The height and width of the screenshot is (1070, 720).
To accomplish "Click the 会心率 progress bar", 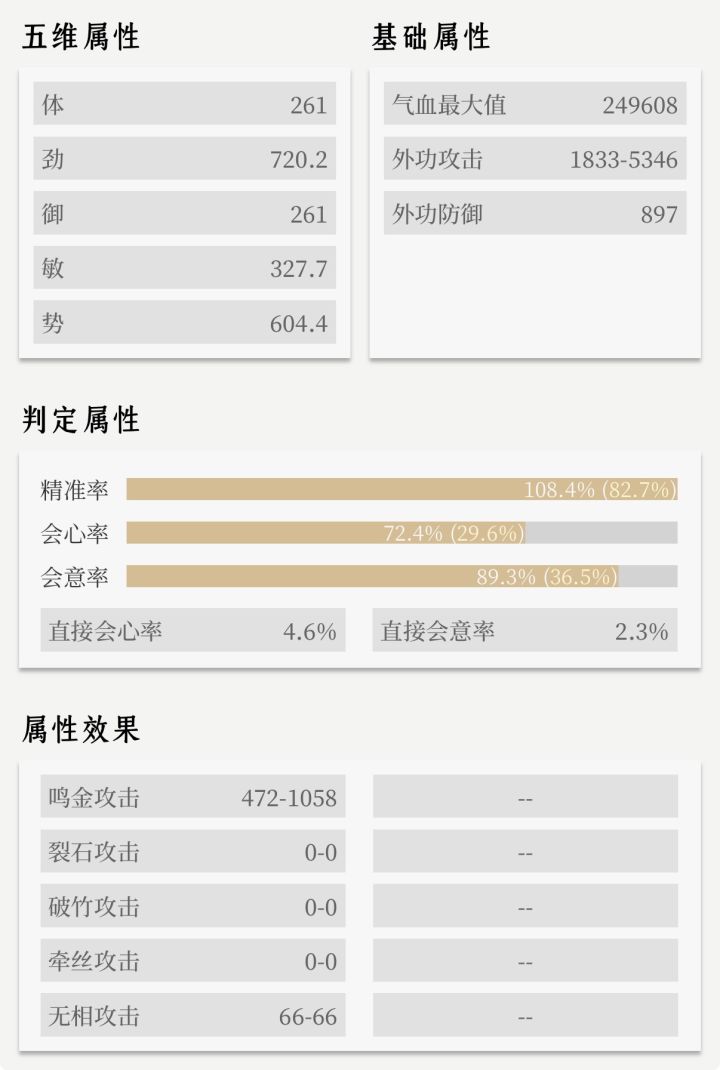I will 401,533.
